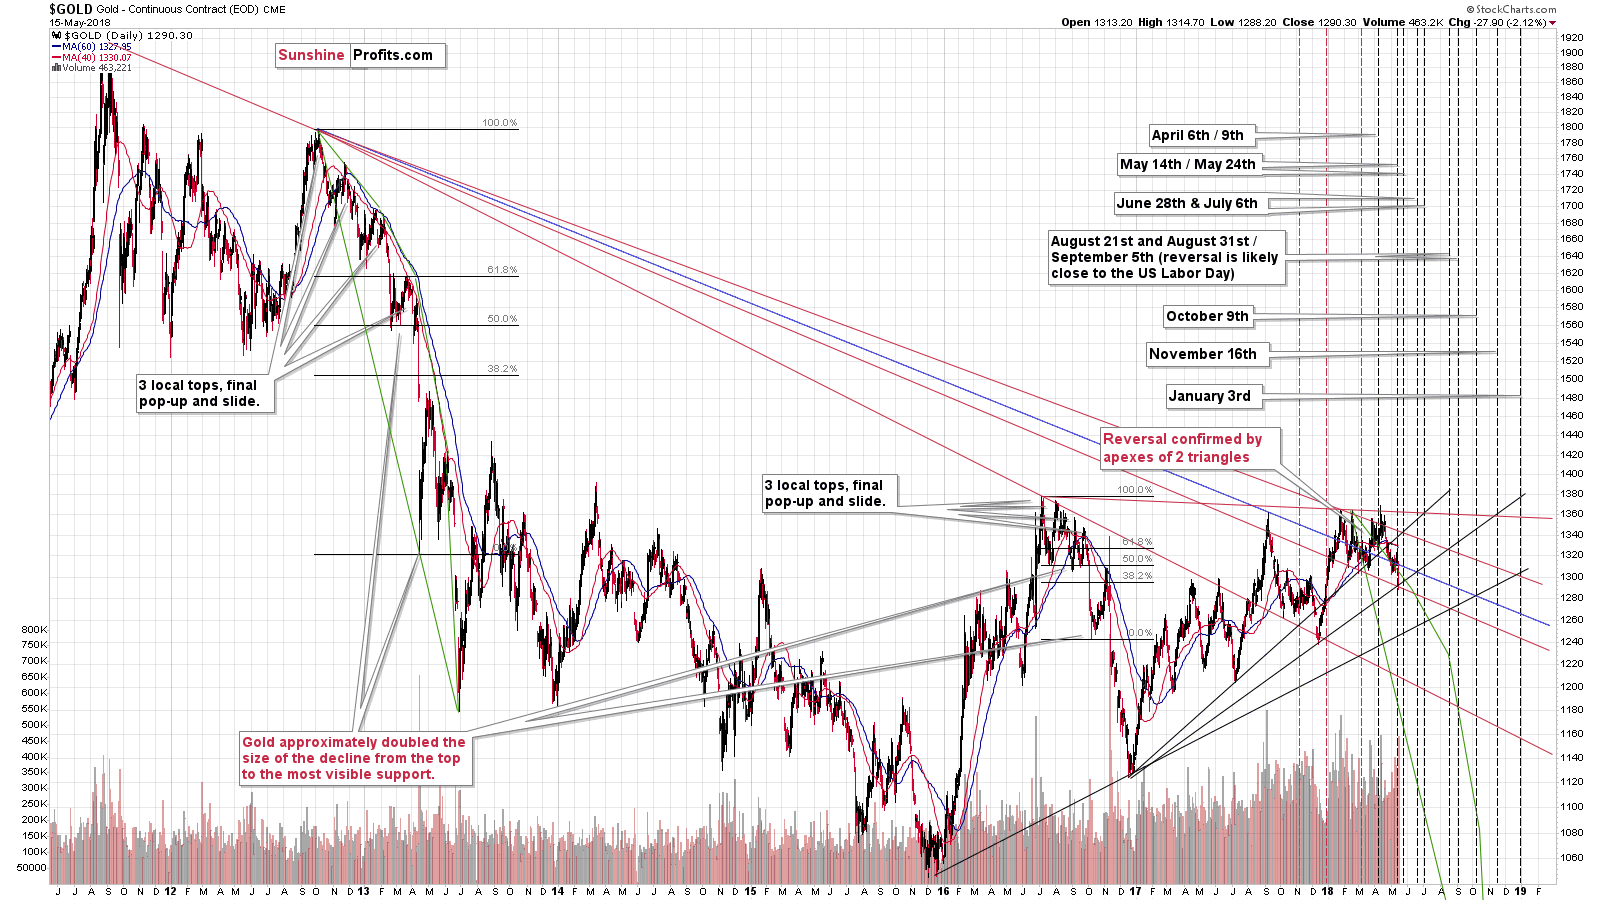Click the 'Close 1290.30' value in header
1600x900 pixels.
coord(1319,23)
